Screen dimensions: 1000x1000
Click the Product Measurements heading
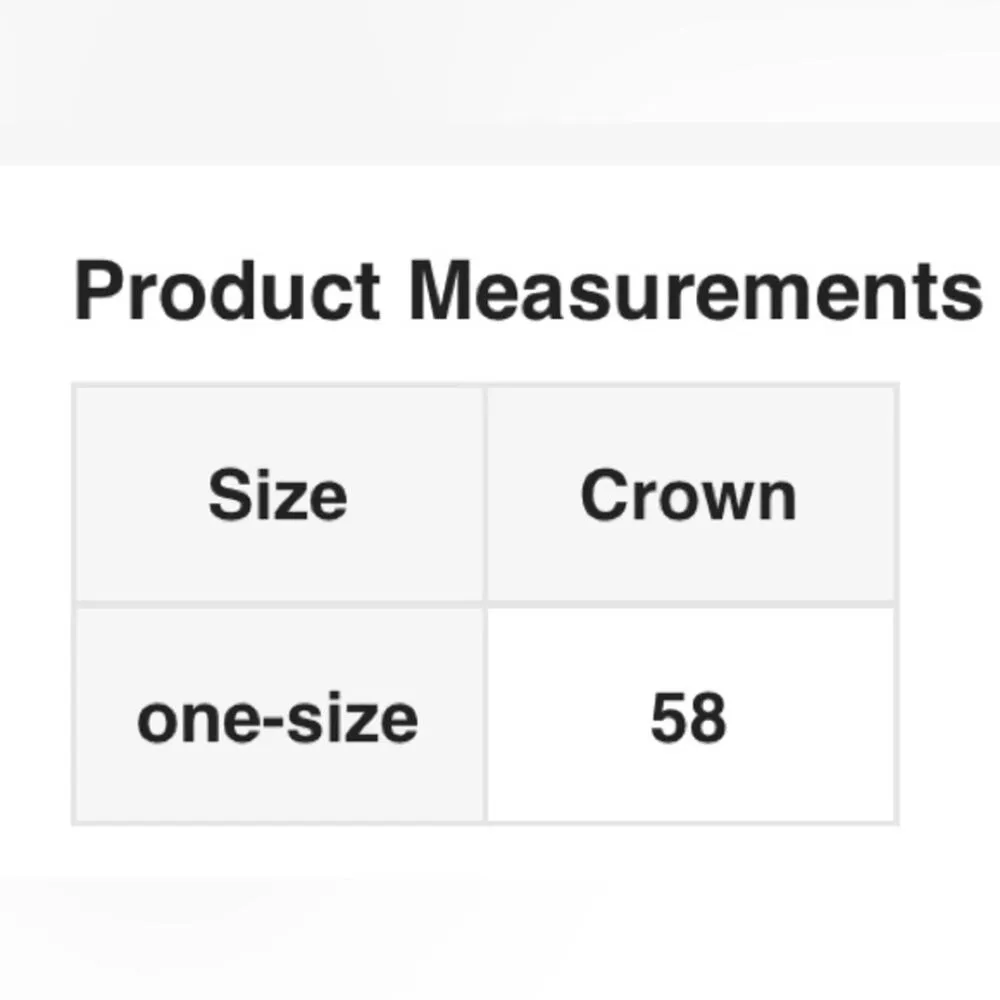pos(527,291)
